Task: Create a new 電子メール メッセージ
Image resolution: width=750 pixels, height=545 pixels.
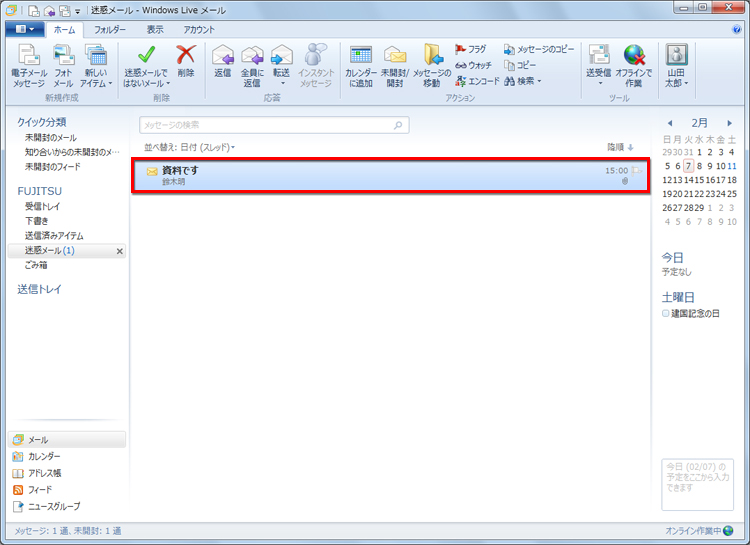Action: (x=29, y=65)
